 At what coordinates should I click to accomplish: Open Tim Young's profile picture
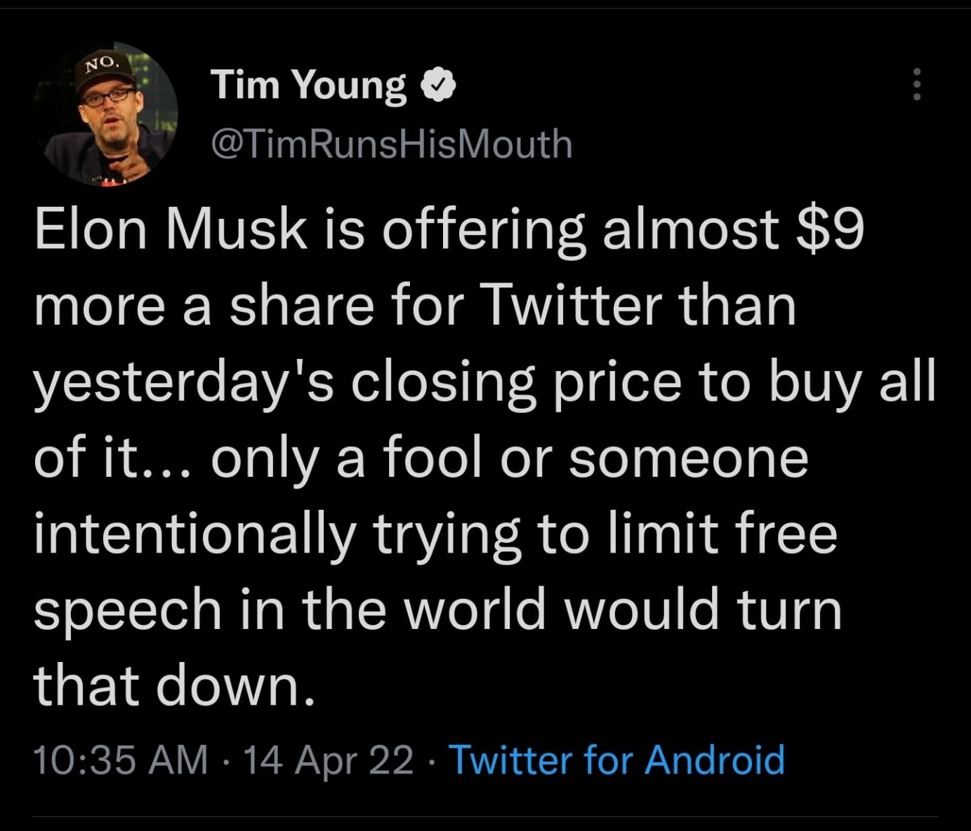coord(106,114)
